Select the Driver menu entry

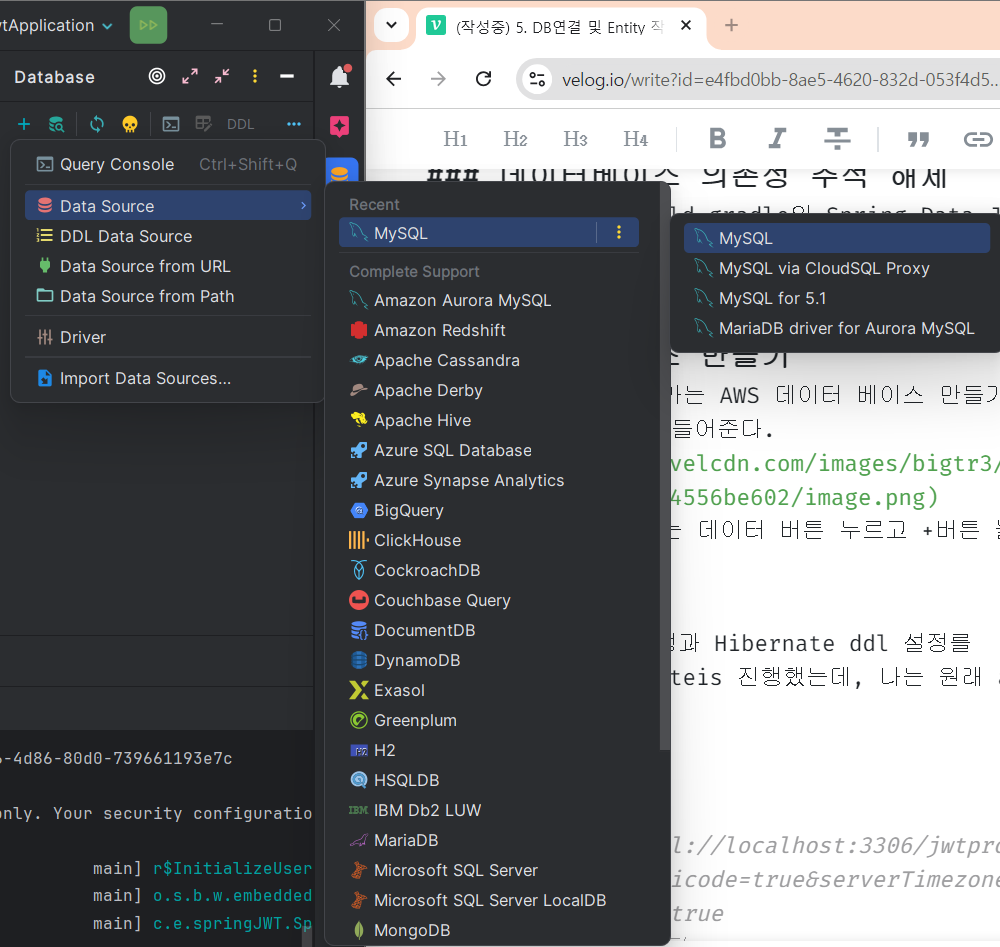coord(168,337)
